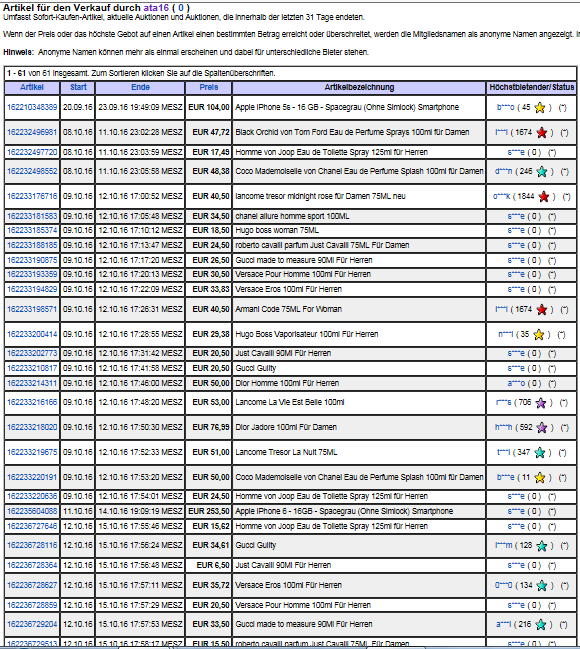Select 'chanel allure homme sport 100ML' text
The height and width of the screenshot is (649, 580).
(x=292, y=216)
